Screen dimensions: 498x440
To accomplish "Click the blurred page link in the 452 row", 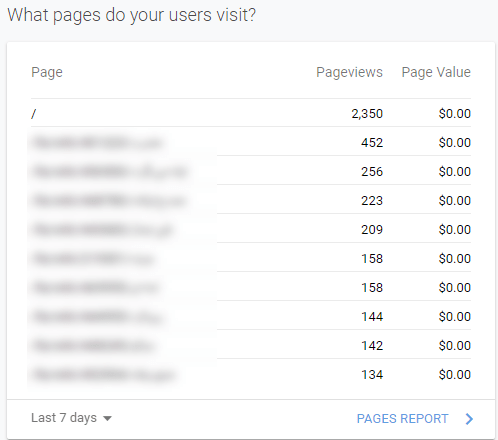I will pos(97,143).
